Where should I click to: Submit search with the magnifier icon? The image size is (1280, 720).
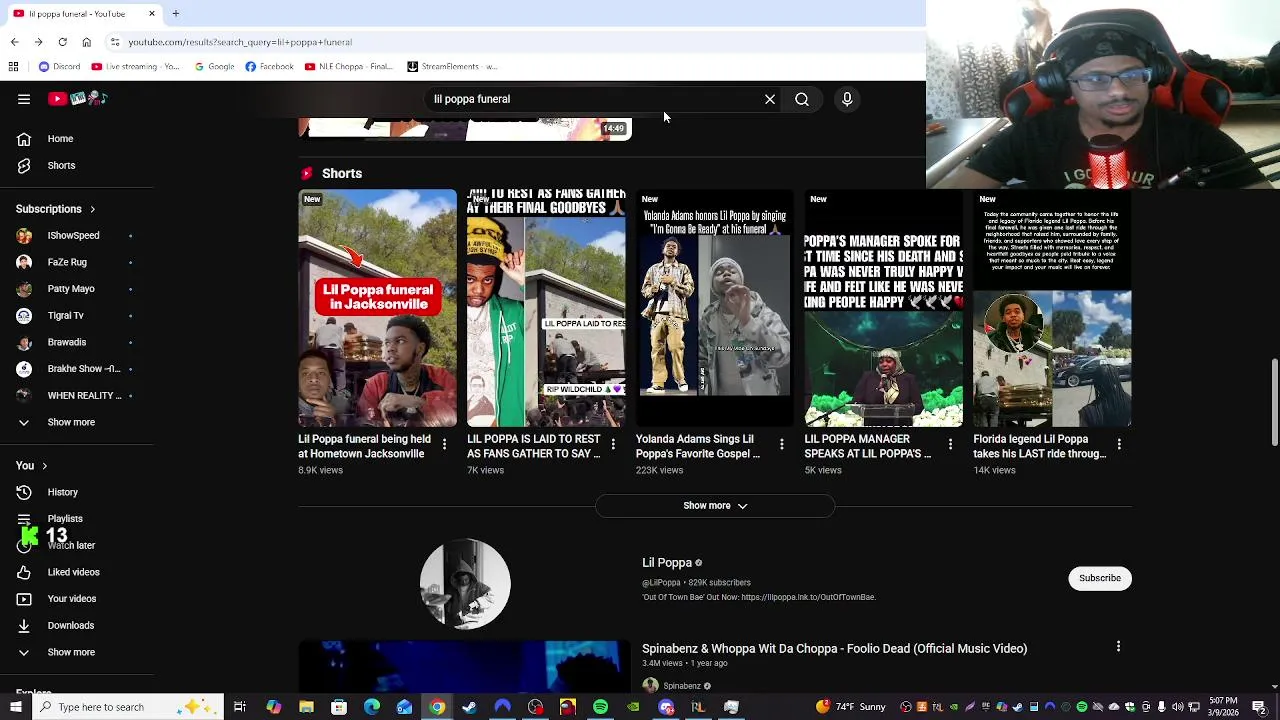pos(802,99)
